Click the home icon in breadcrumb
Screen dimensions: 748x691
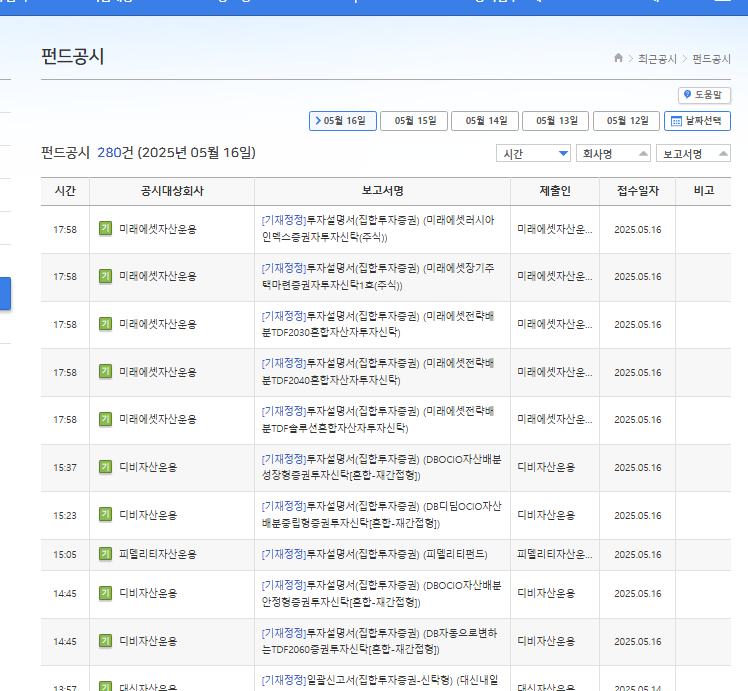coord(618,58)
